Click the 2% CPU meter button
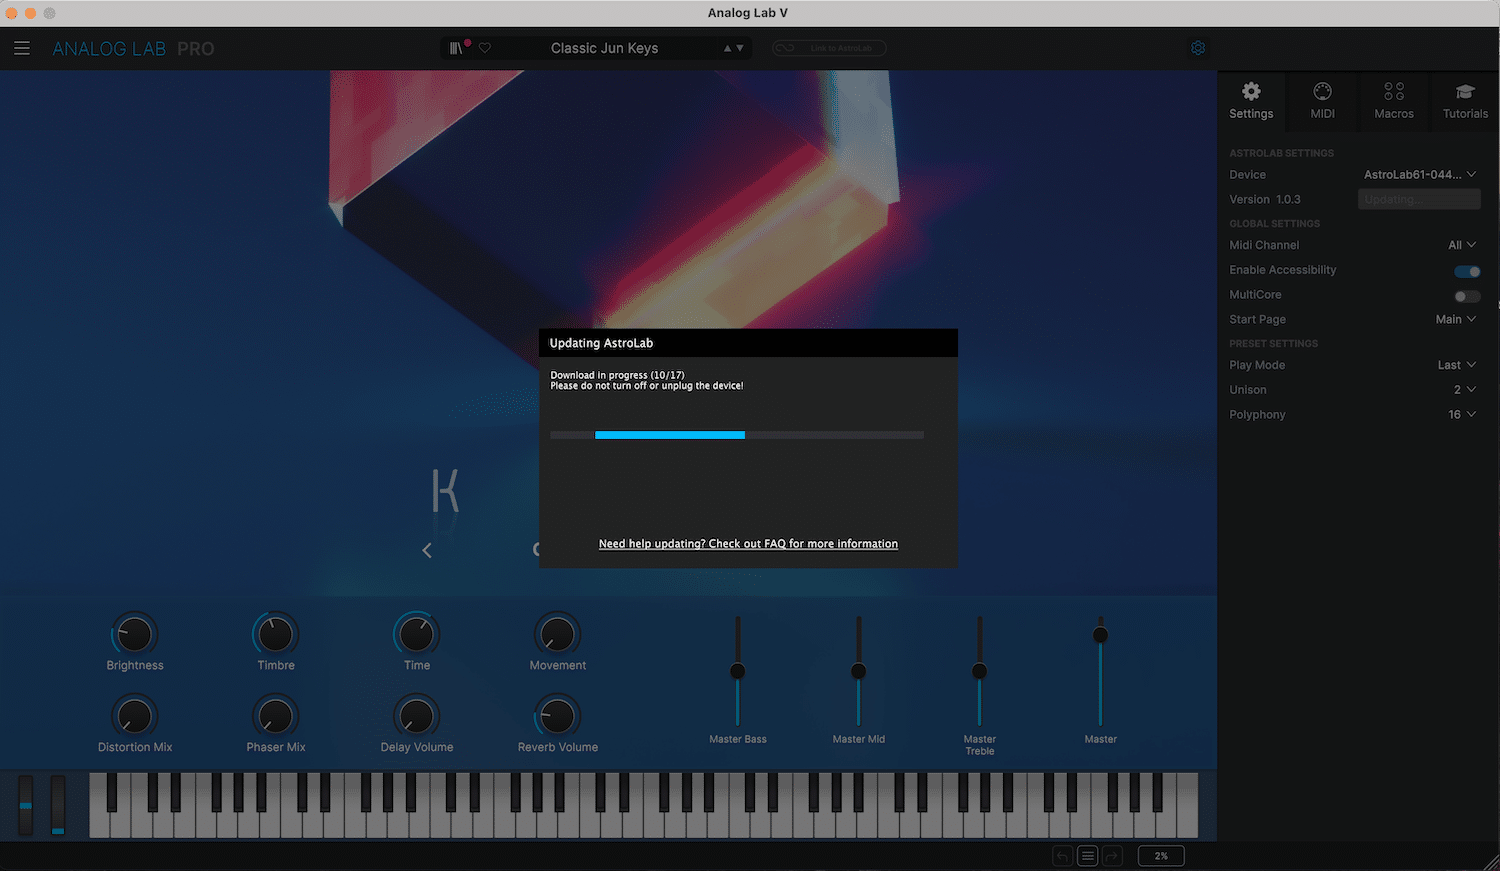1500x871 pixels. (x=1161, y=856)
